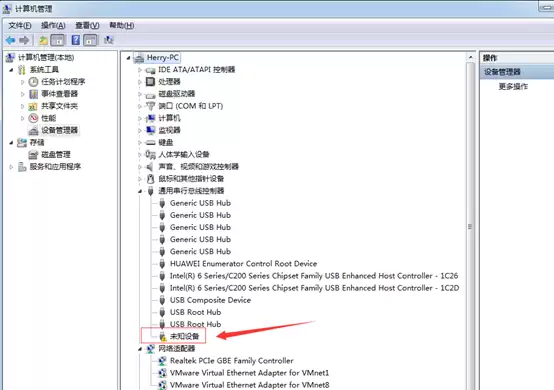554x390 pixels.
Task: Select 设备管理器 in left tree
Action: pos(59,130)
